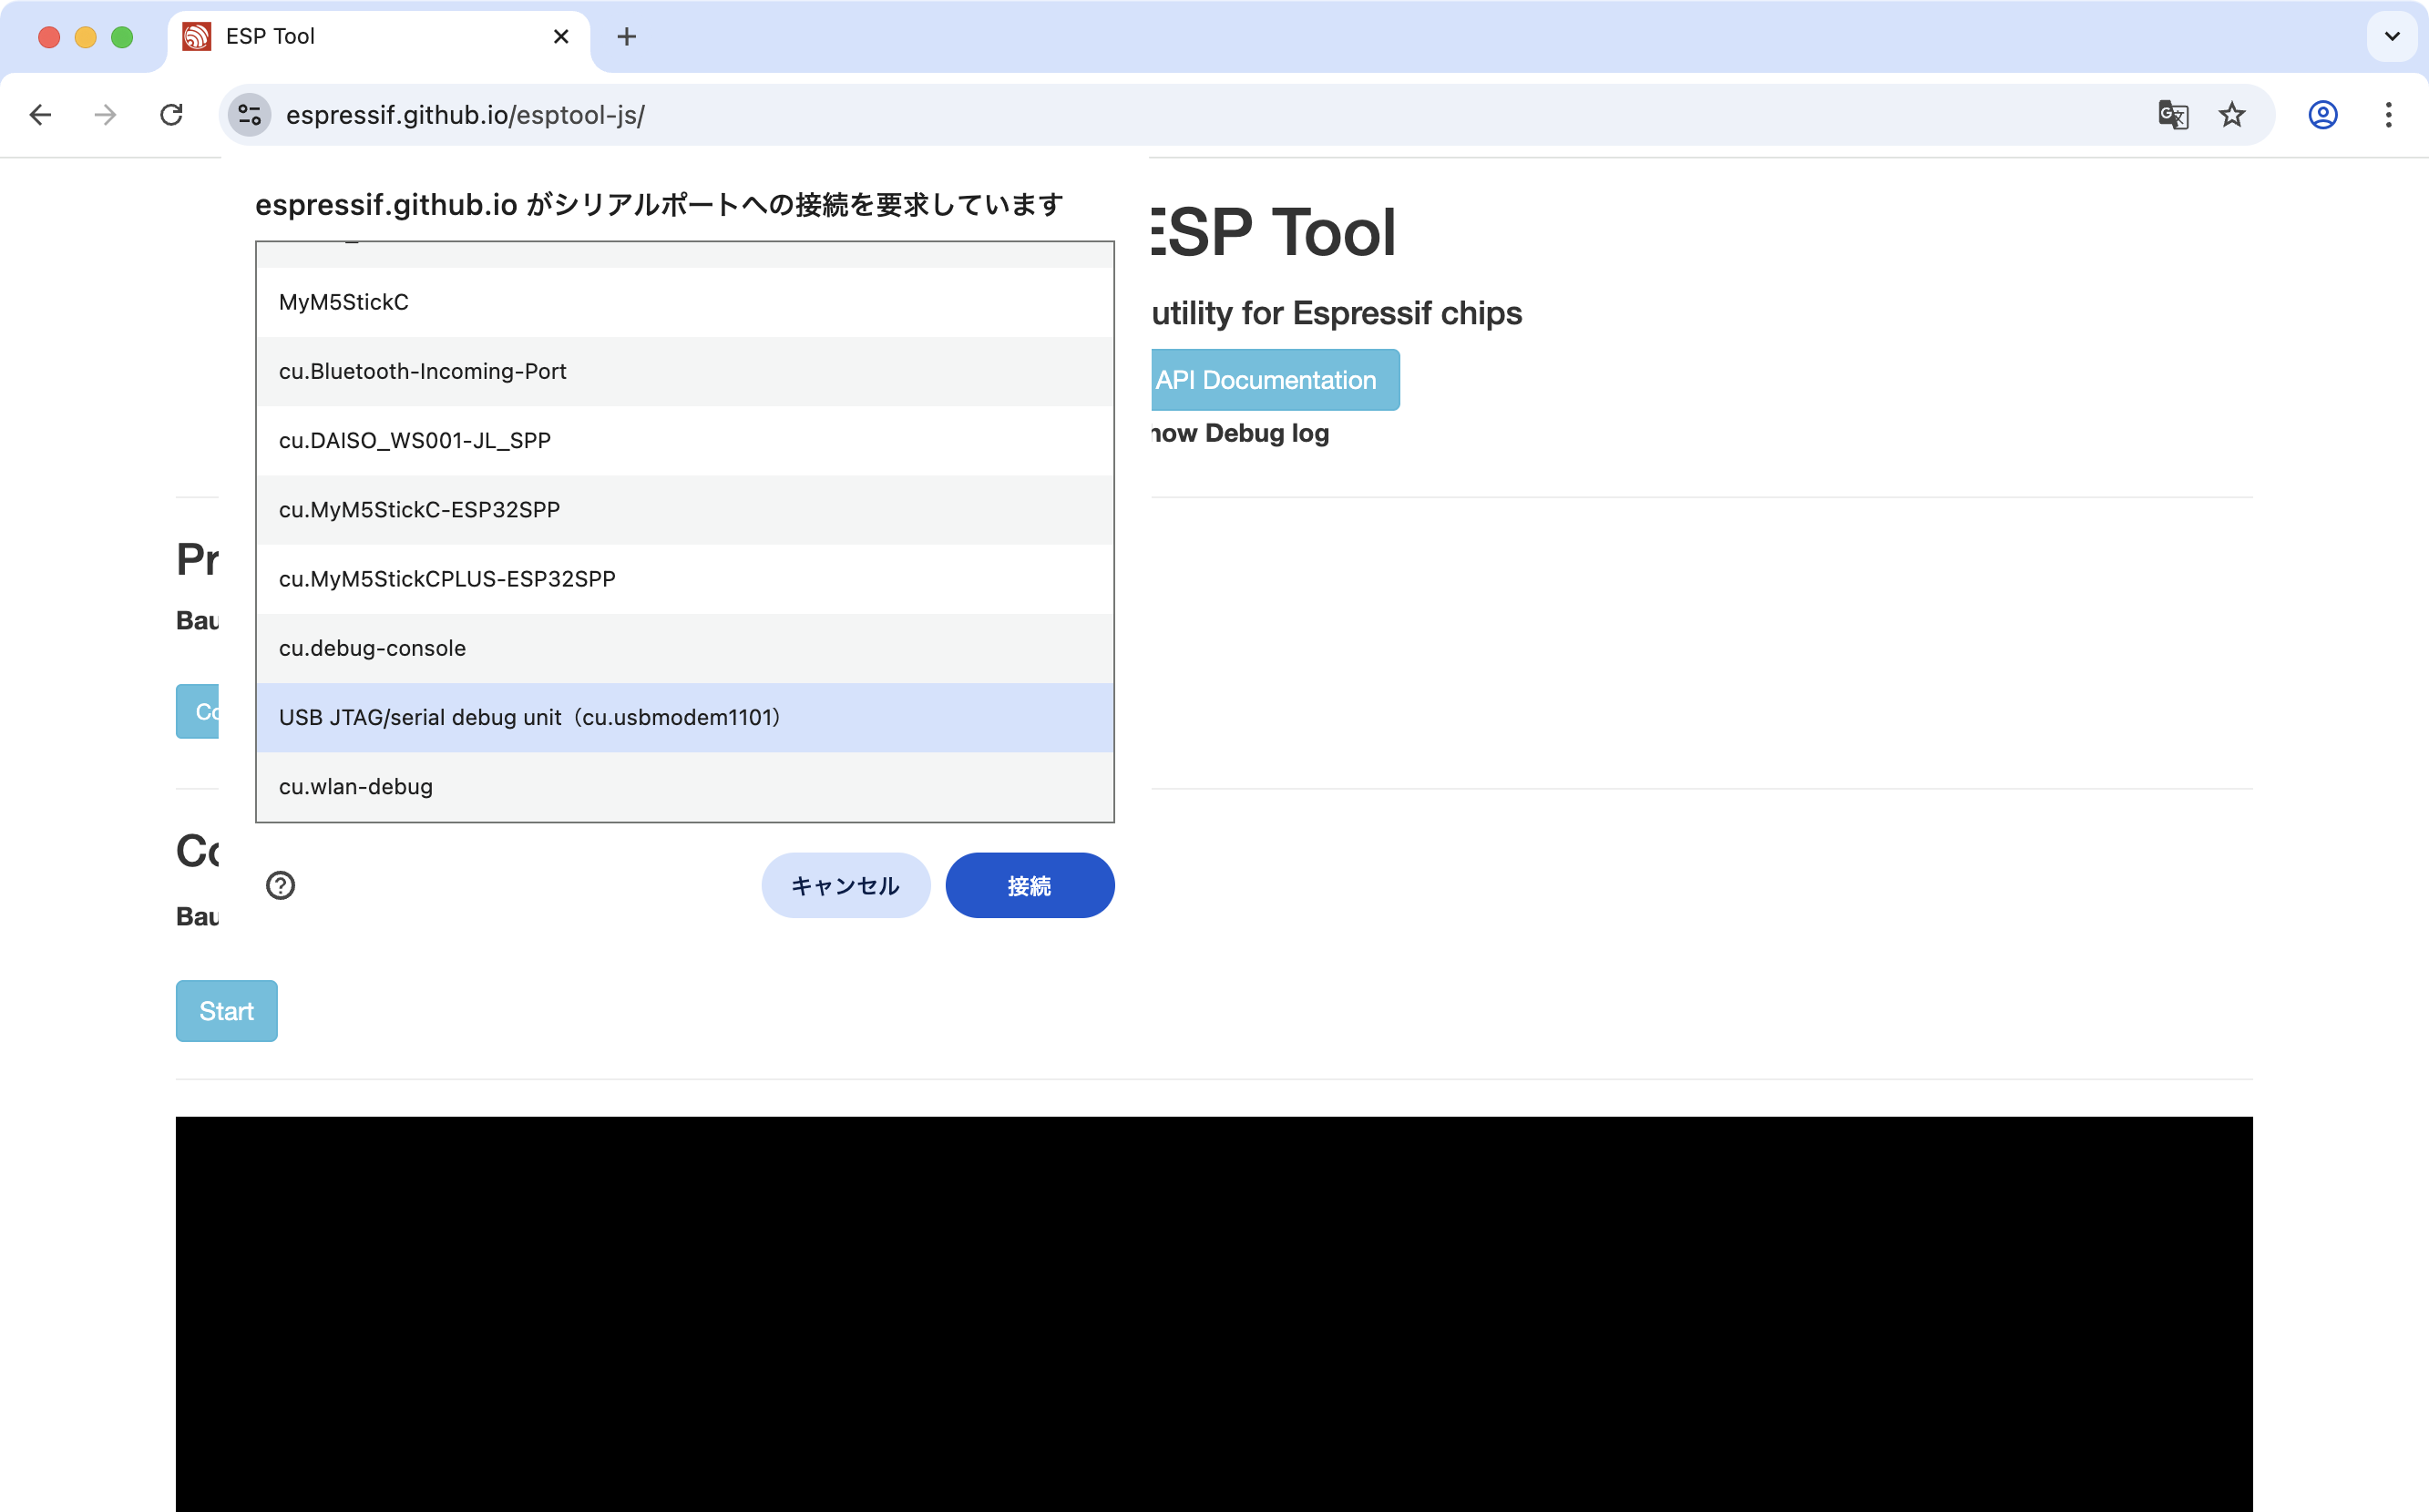Select cu.wlan-debug port
The height and width of the screenshot is (1512, 2429).
tap(684, 786)
